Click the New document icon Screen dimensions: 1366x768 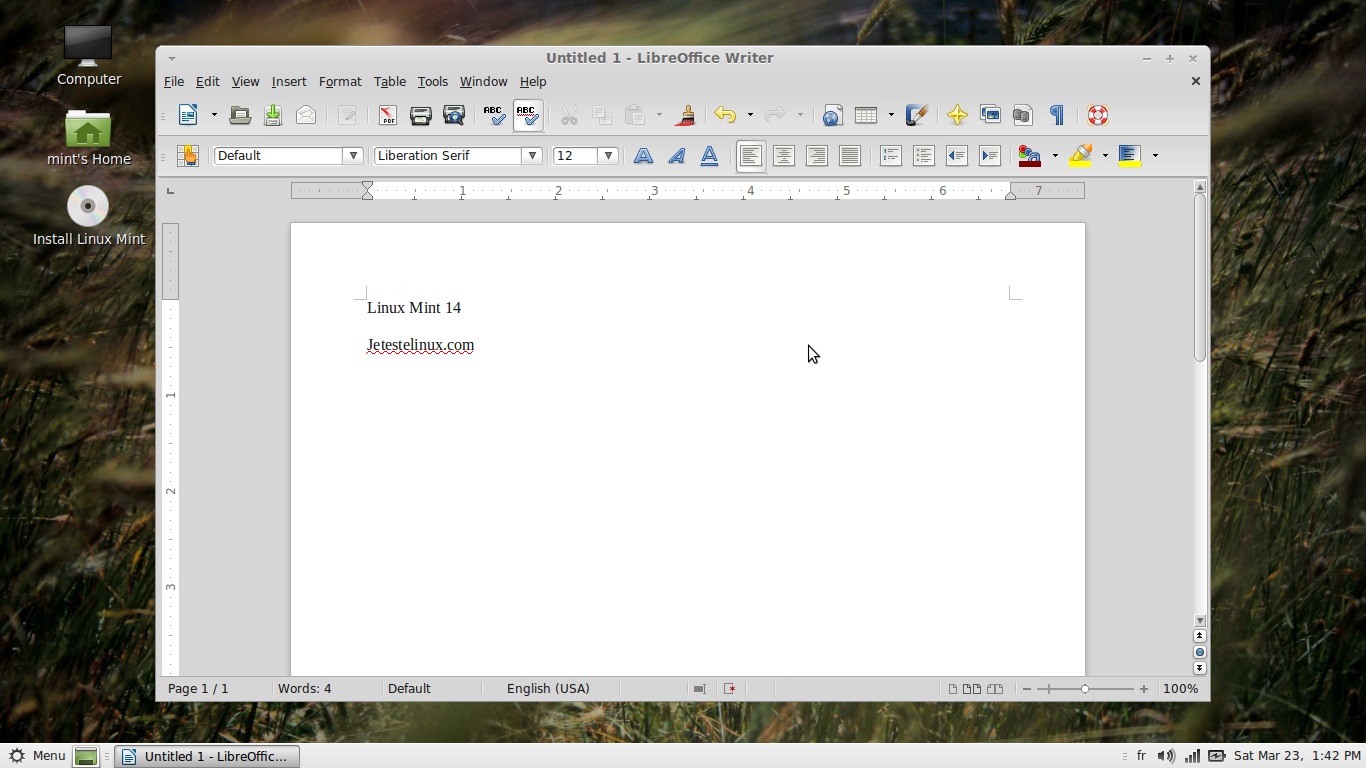coord(188,115)
